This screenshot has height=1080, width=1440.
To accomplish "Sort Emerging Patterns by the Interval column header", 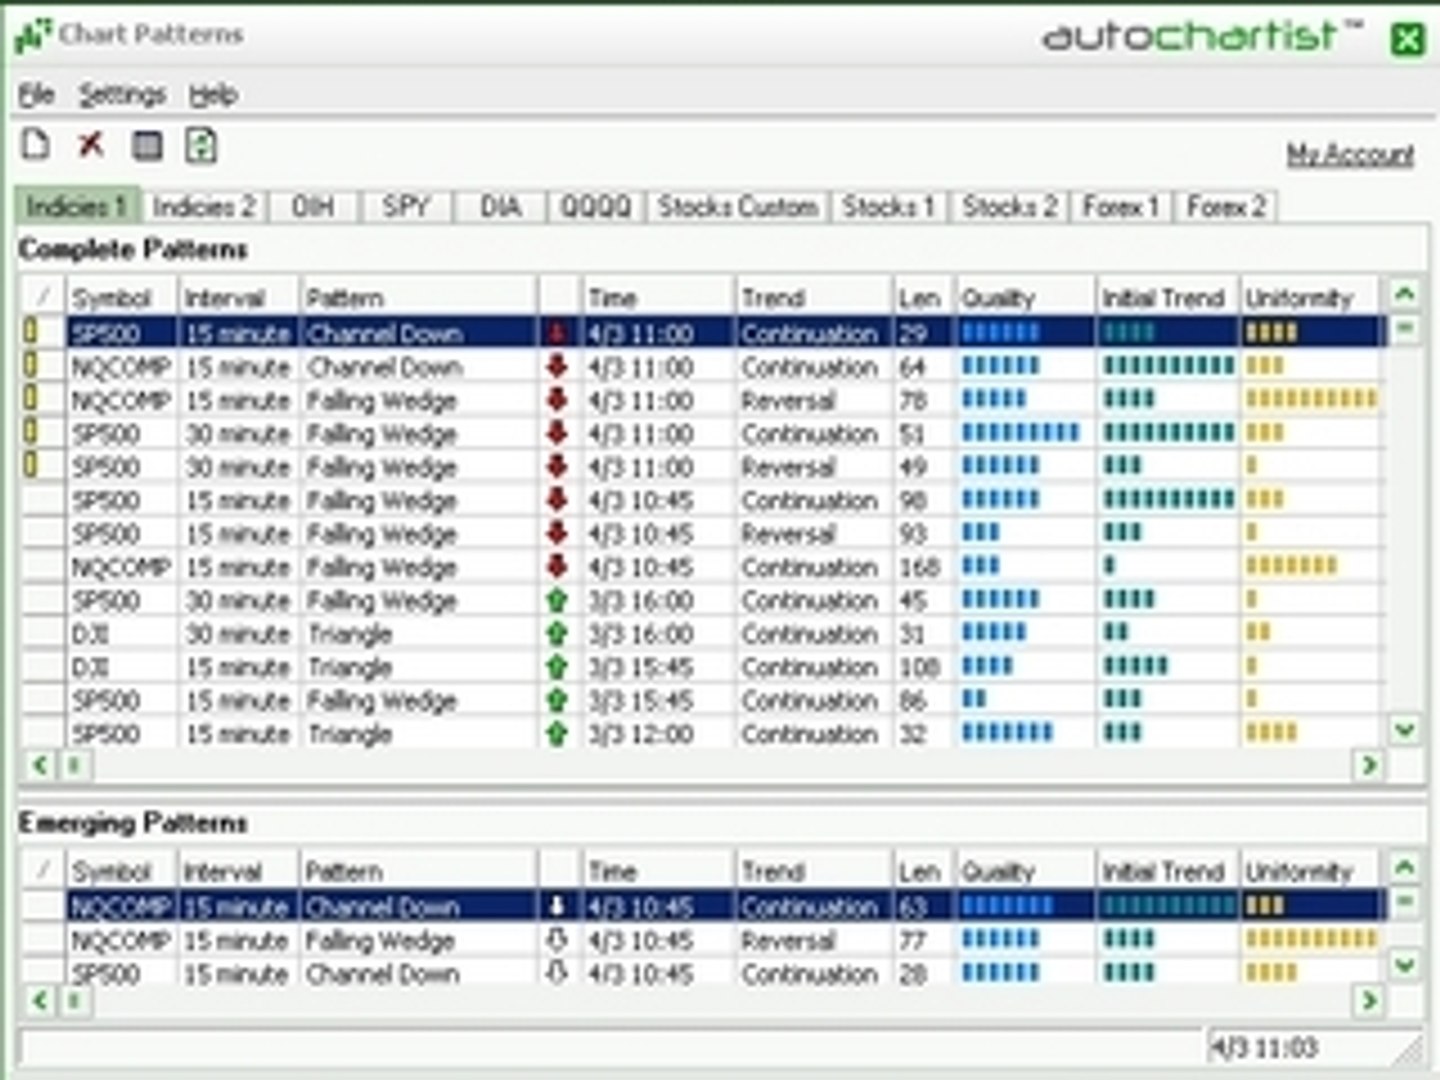I will tap(239, 871).
